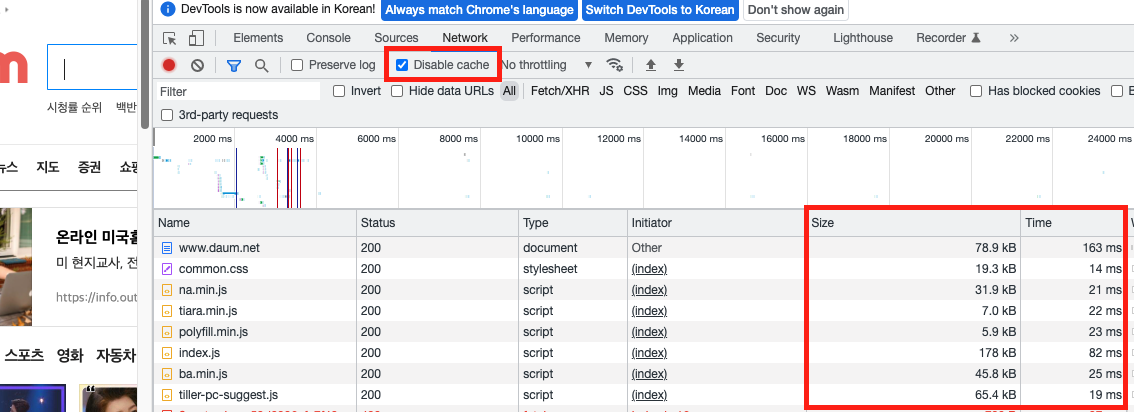The width and height of the screenshot is (1134, 412).
Task: Filter requests by Fetch/XHR
Action: [560, 91]
